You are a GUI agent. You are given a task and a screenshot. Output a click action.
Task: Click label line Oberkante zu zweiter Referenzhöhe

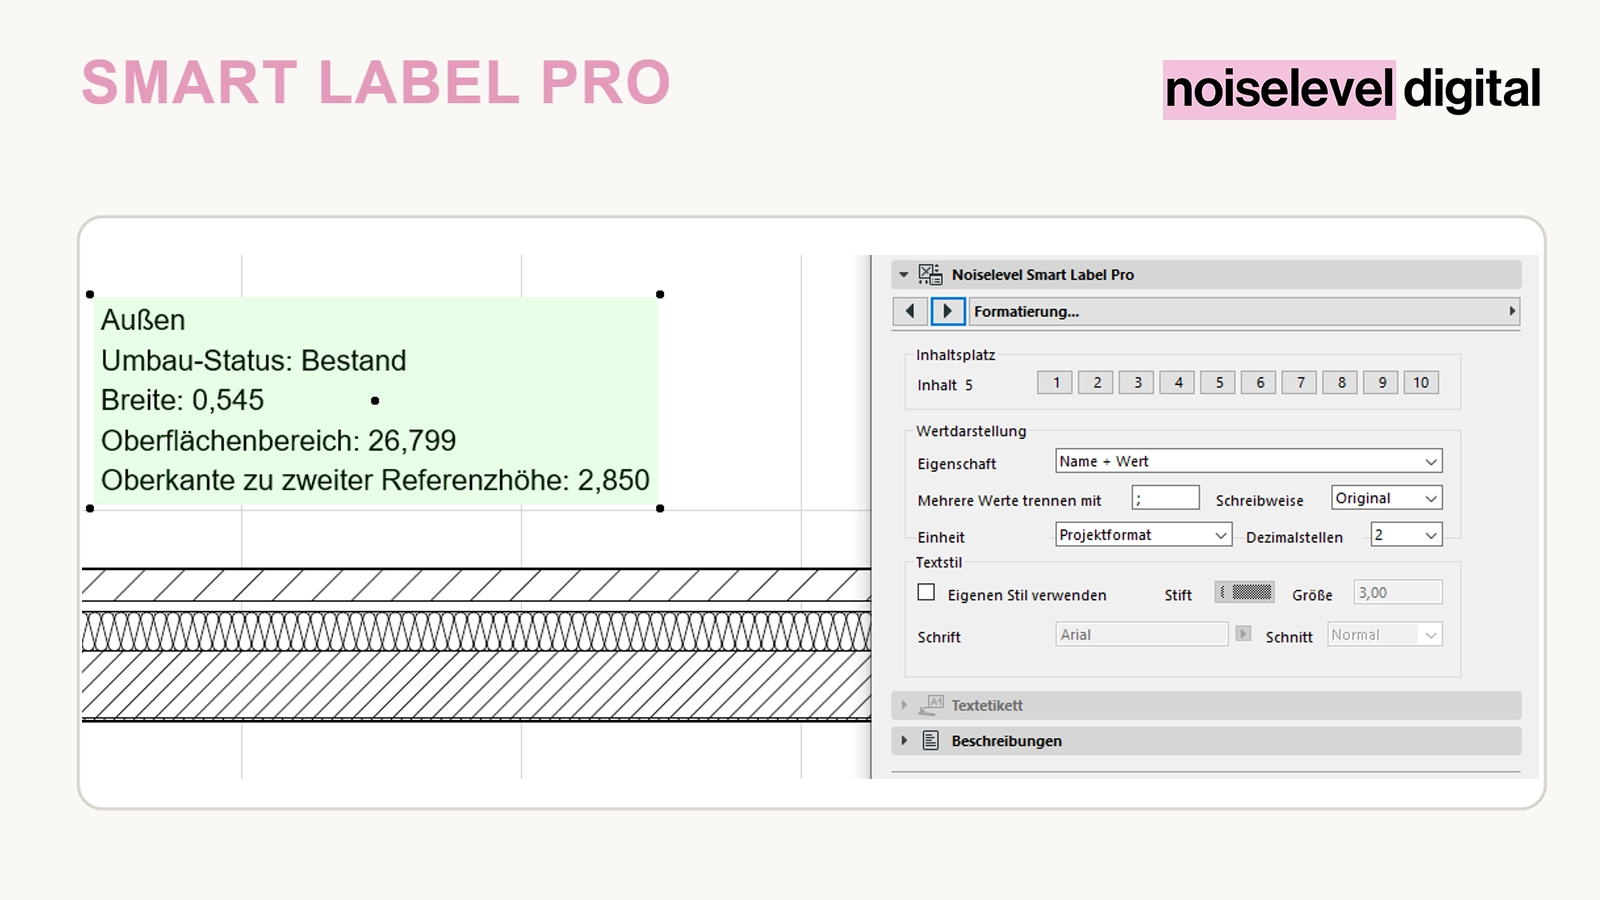376,480
